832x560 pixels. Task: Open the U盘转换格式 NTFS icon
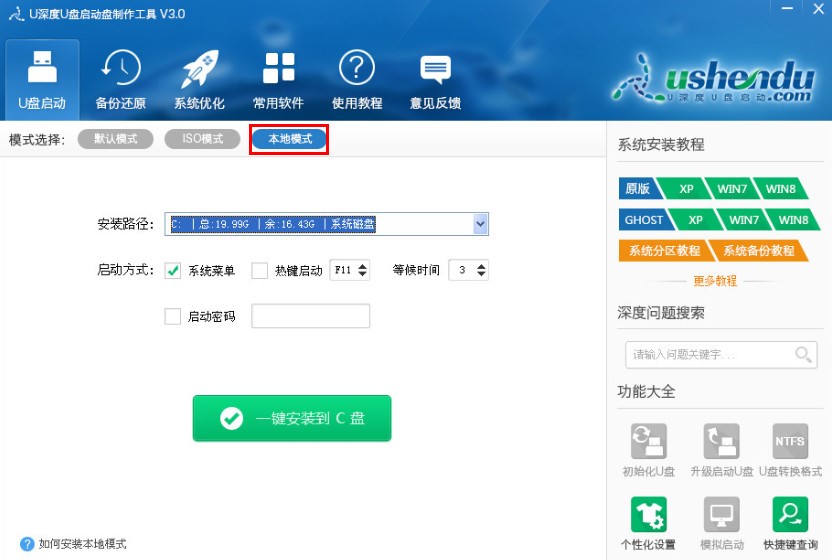(790, 441)
